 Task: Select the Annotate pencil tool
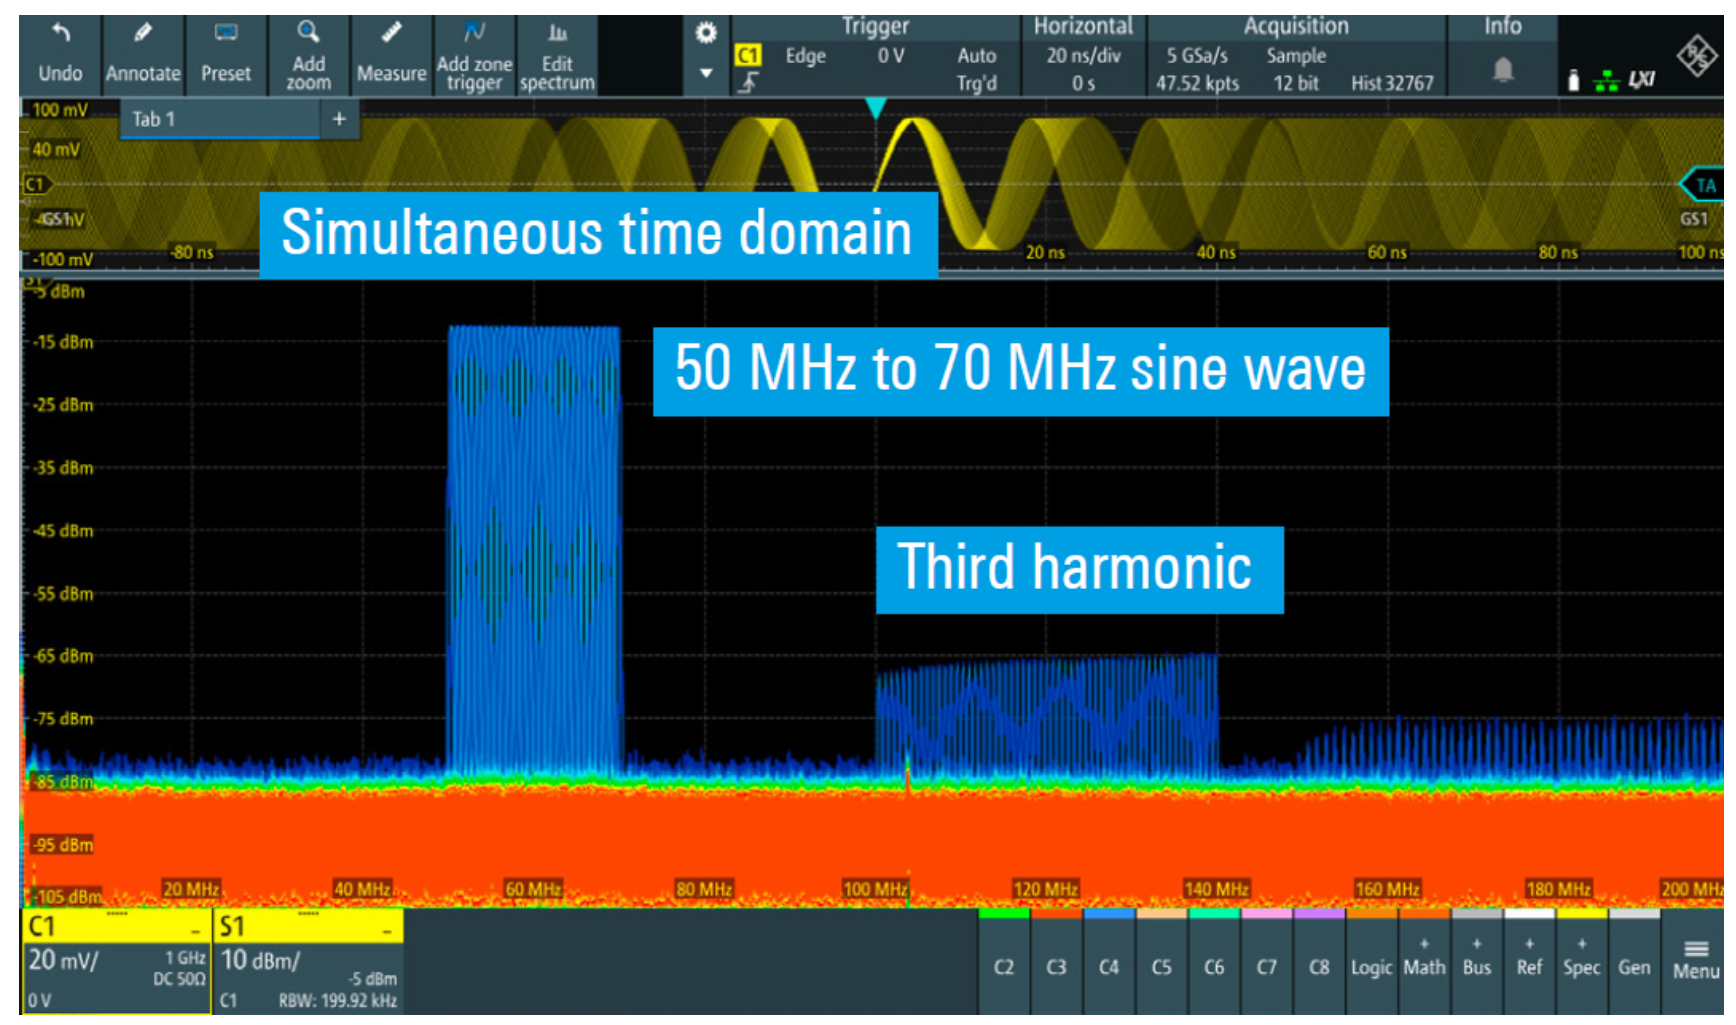coord(143,35)
